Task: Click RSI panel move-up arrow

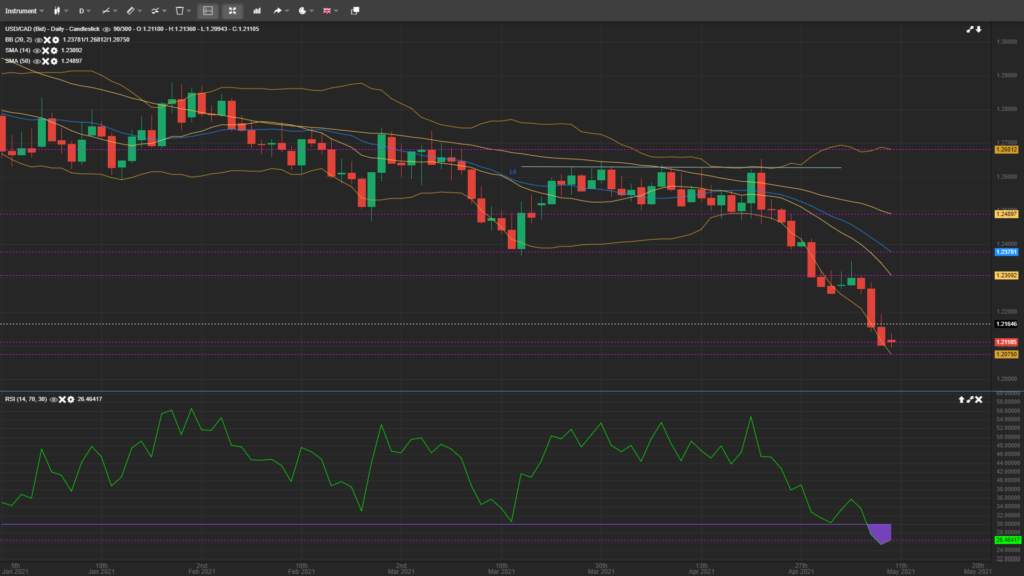Action: click(x=961, y=399)
